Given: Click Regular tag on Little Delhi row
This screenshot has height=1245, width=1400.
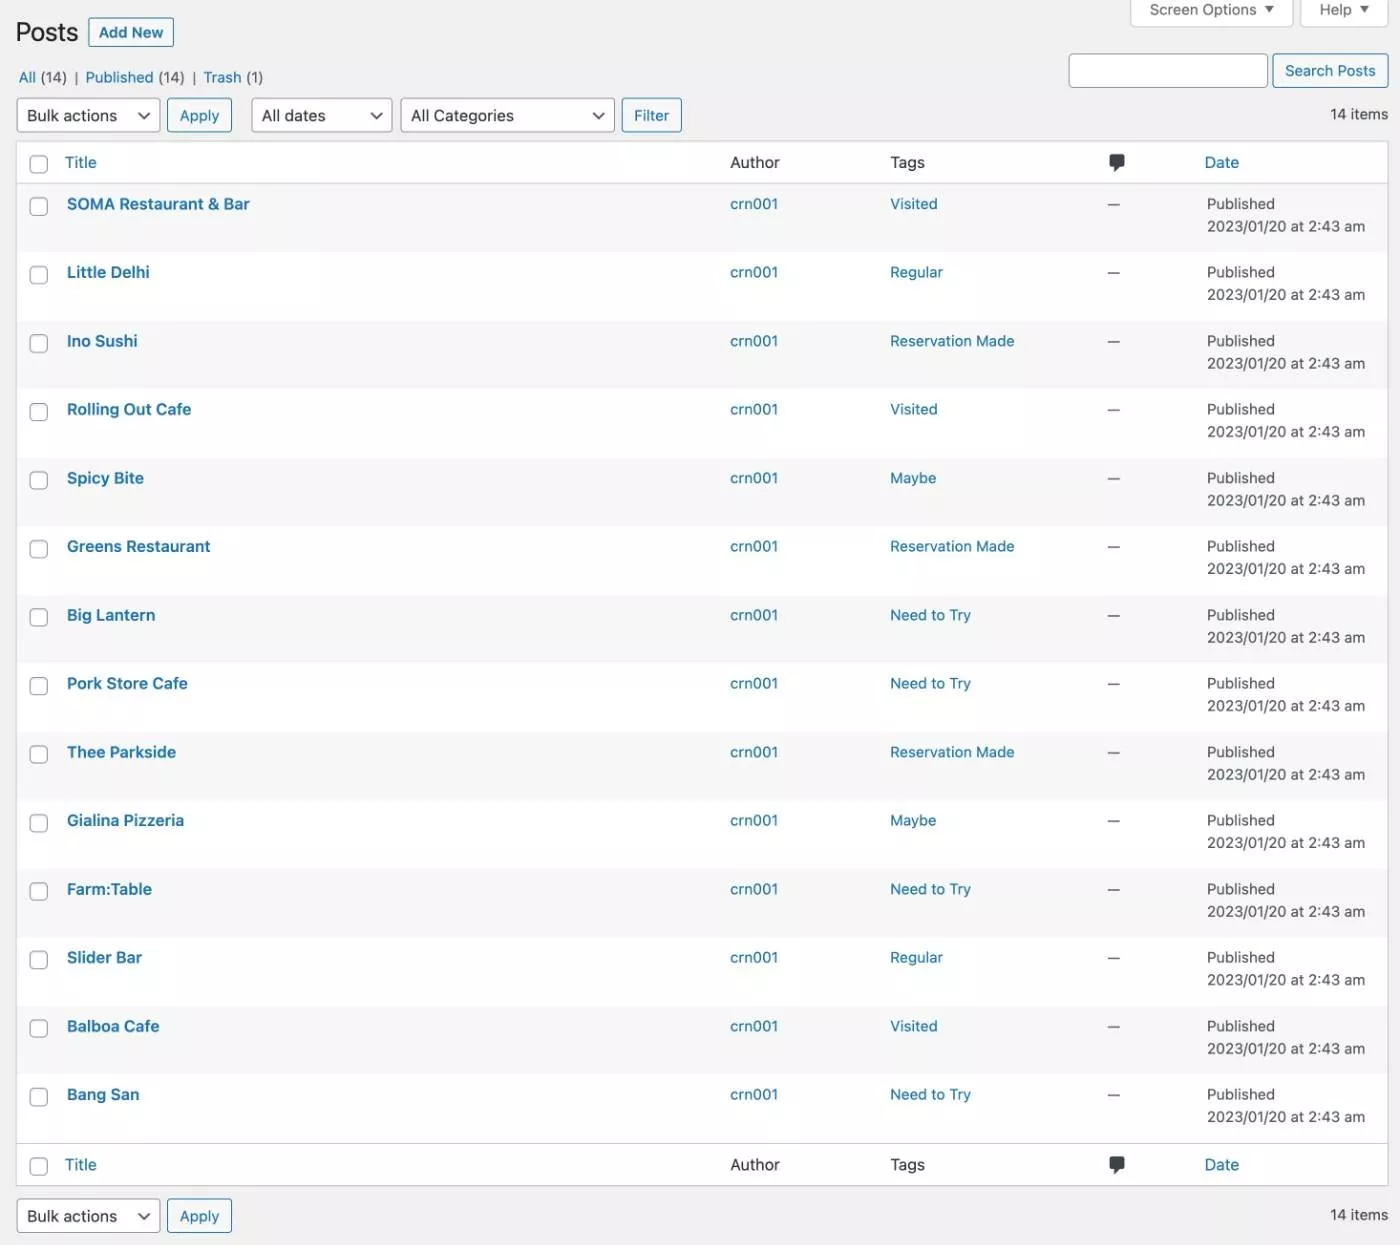Looking at the screenshot, I should pos(916,273).
